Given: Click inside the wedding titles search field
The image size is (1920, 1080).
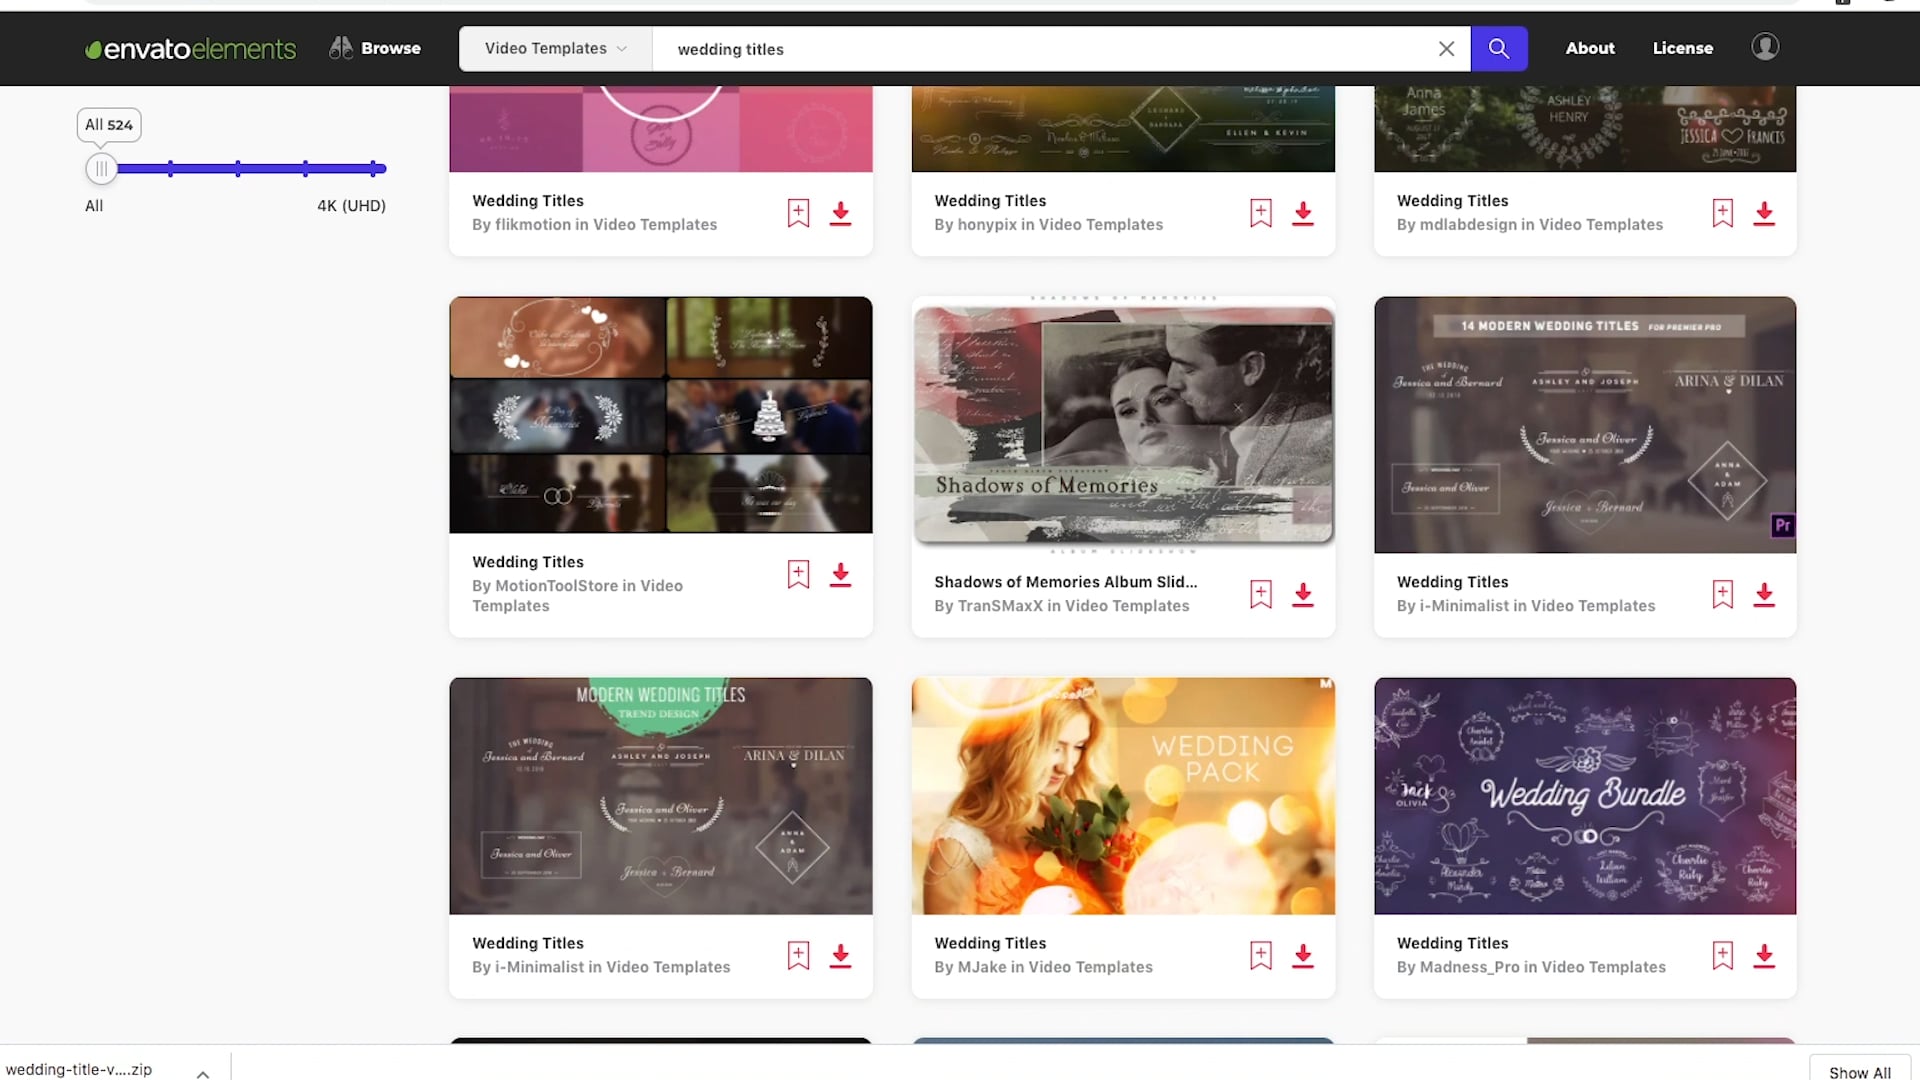Looking at the screenshot, I should pos(1000,48).
